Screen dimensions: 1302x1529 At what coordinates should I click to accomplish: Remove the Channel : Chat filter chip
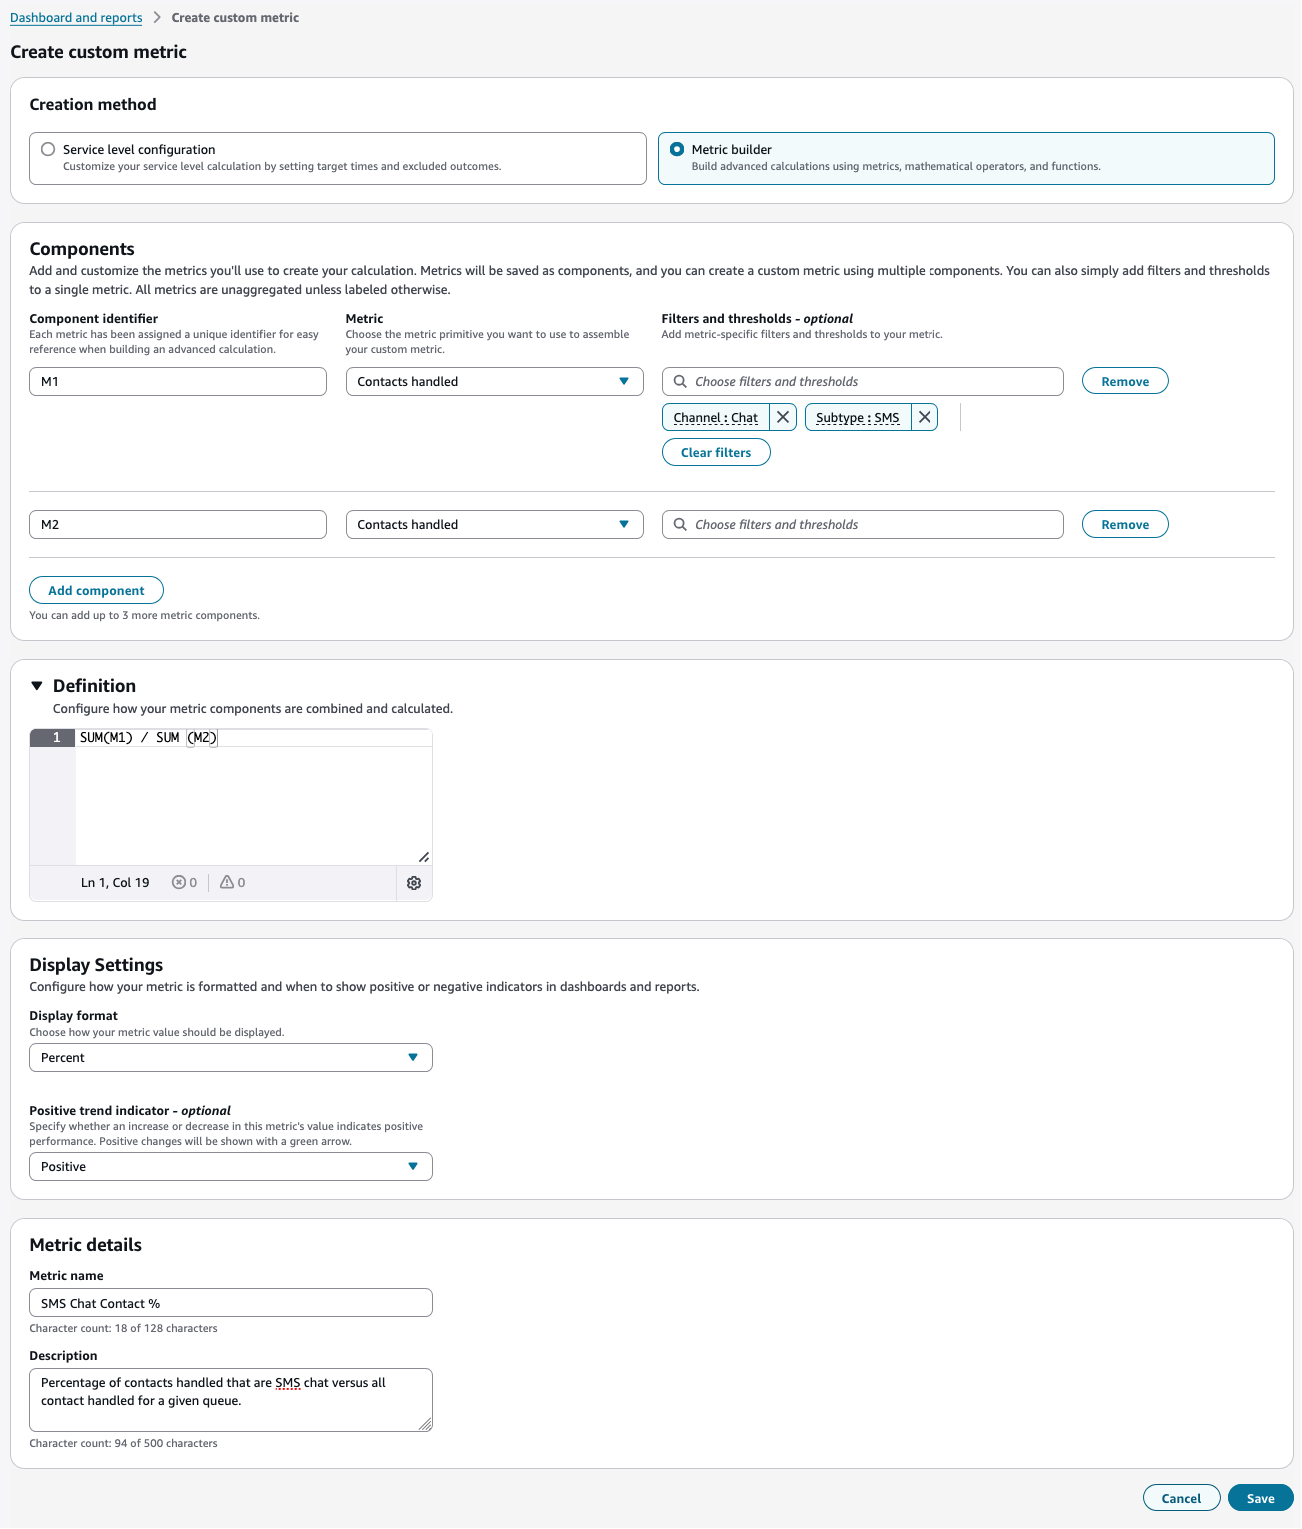pyautogui.click(x=783, y=417)
